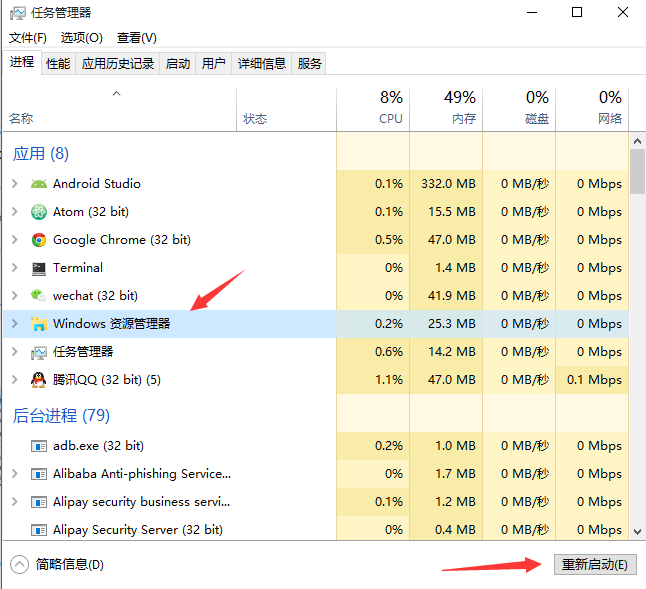Expand the Terminal process group
Screen dimensions: 646x589
point(15,268)
